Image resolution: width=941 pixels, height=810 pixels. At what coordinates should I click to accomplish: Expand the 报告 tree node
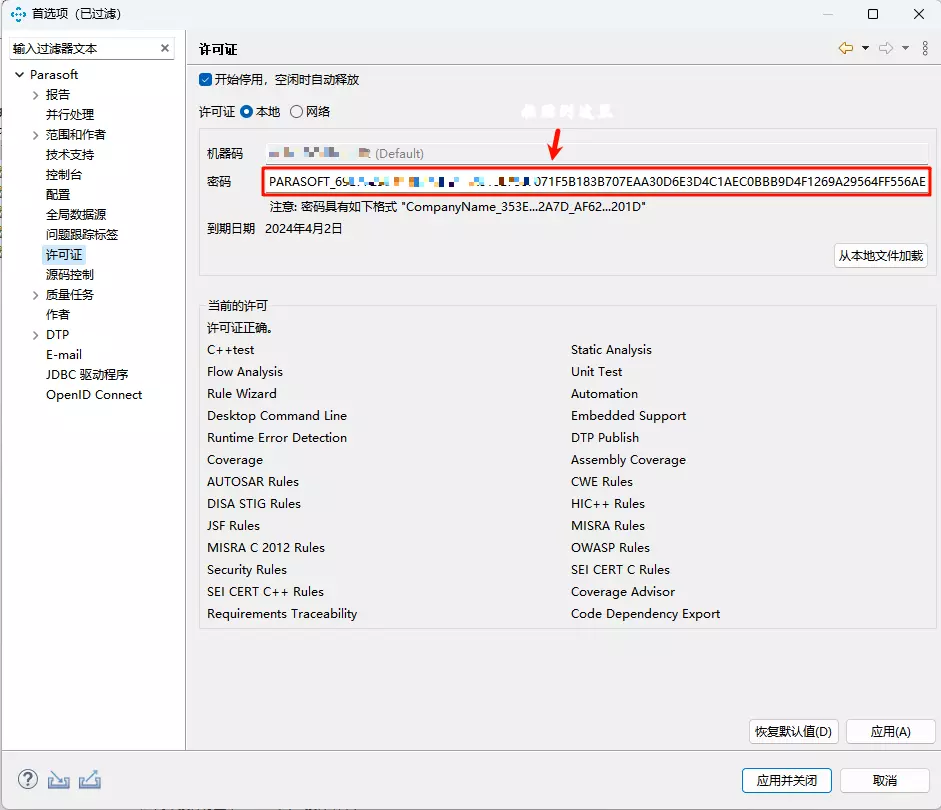[x=35, y=95]
